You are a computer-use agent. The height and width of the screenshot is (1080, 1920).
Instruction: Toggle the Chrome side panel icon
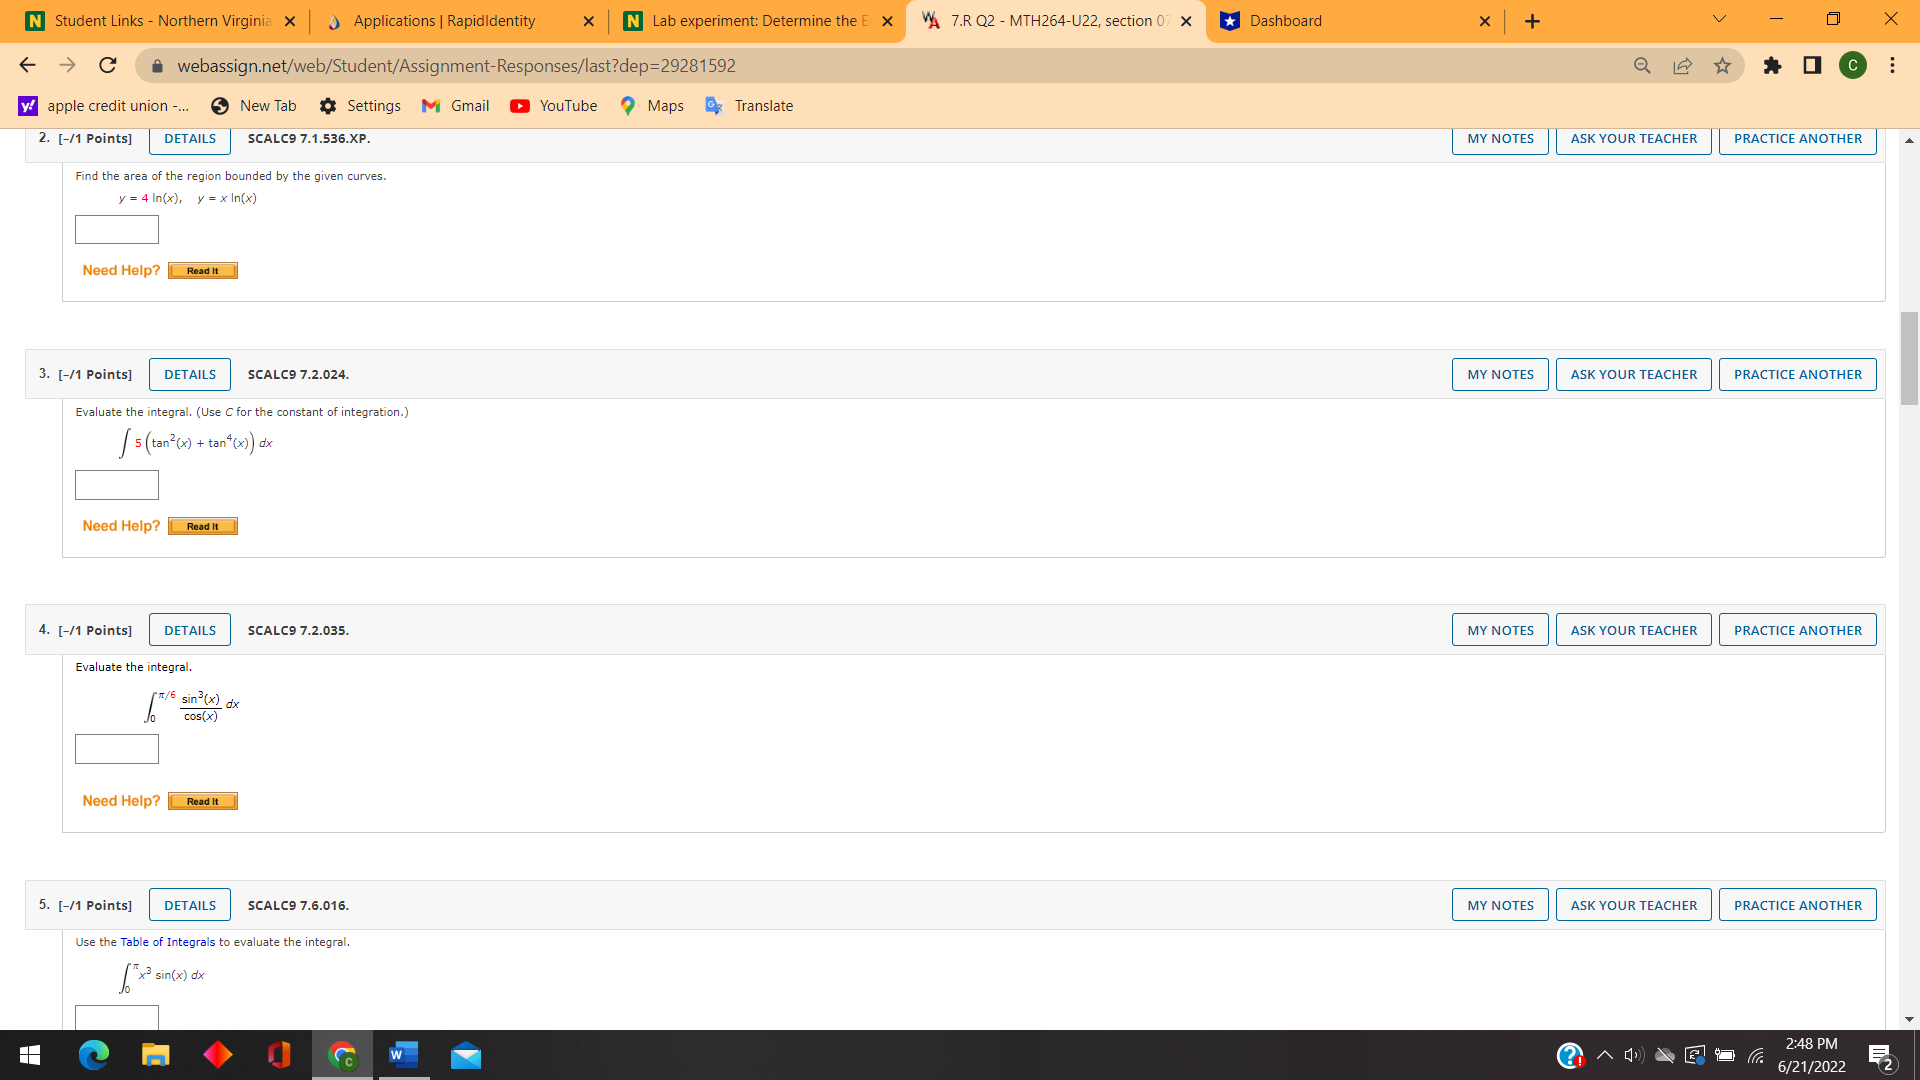point(1812,66)
